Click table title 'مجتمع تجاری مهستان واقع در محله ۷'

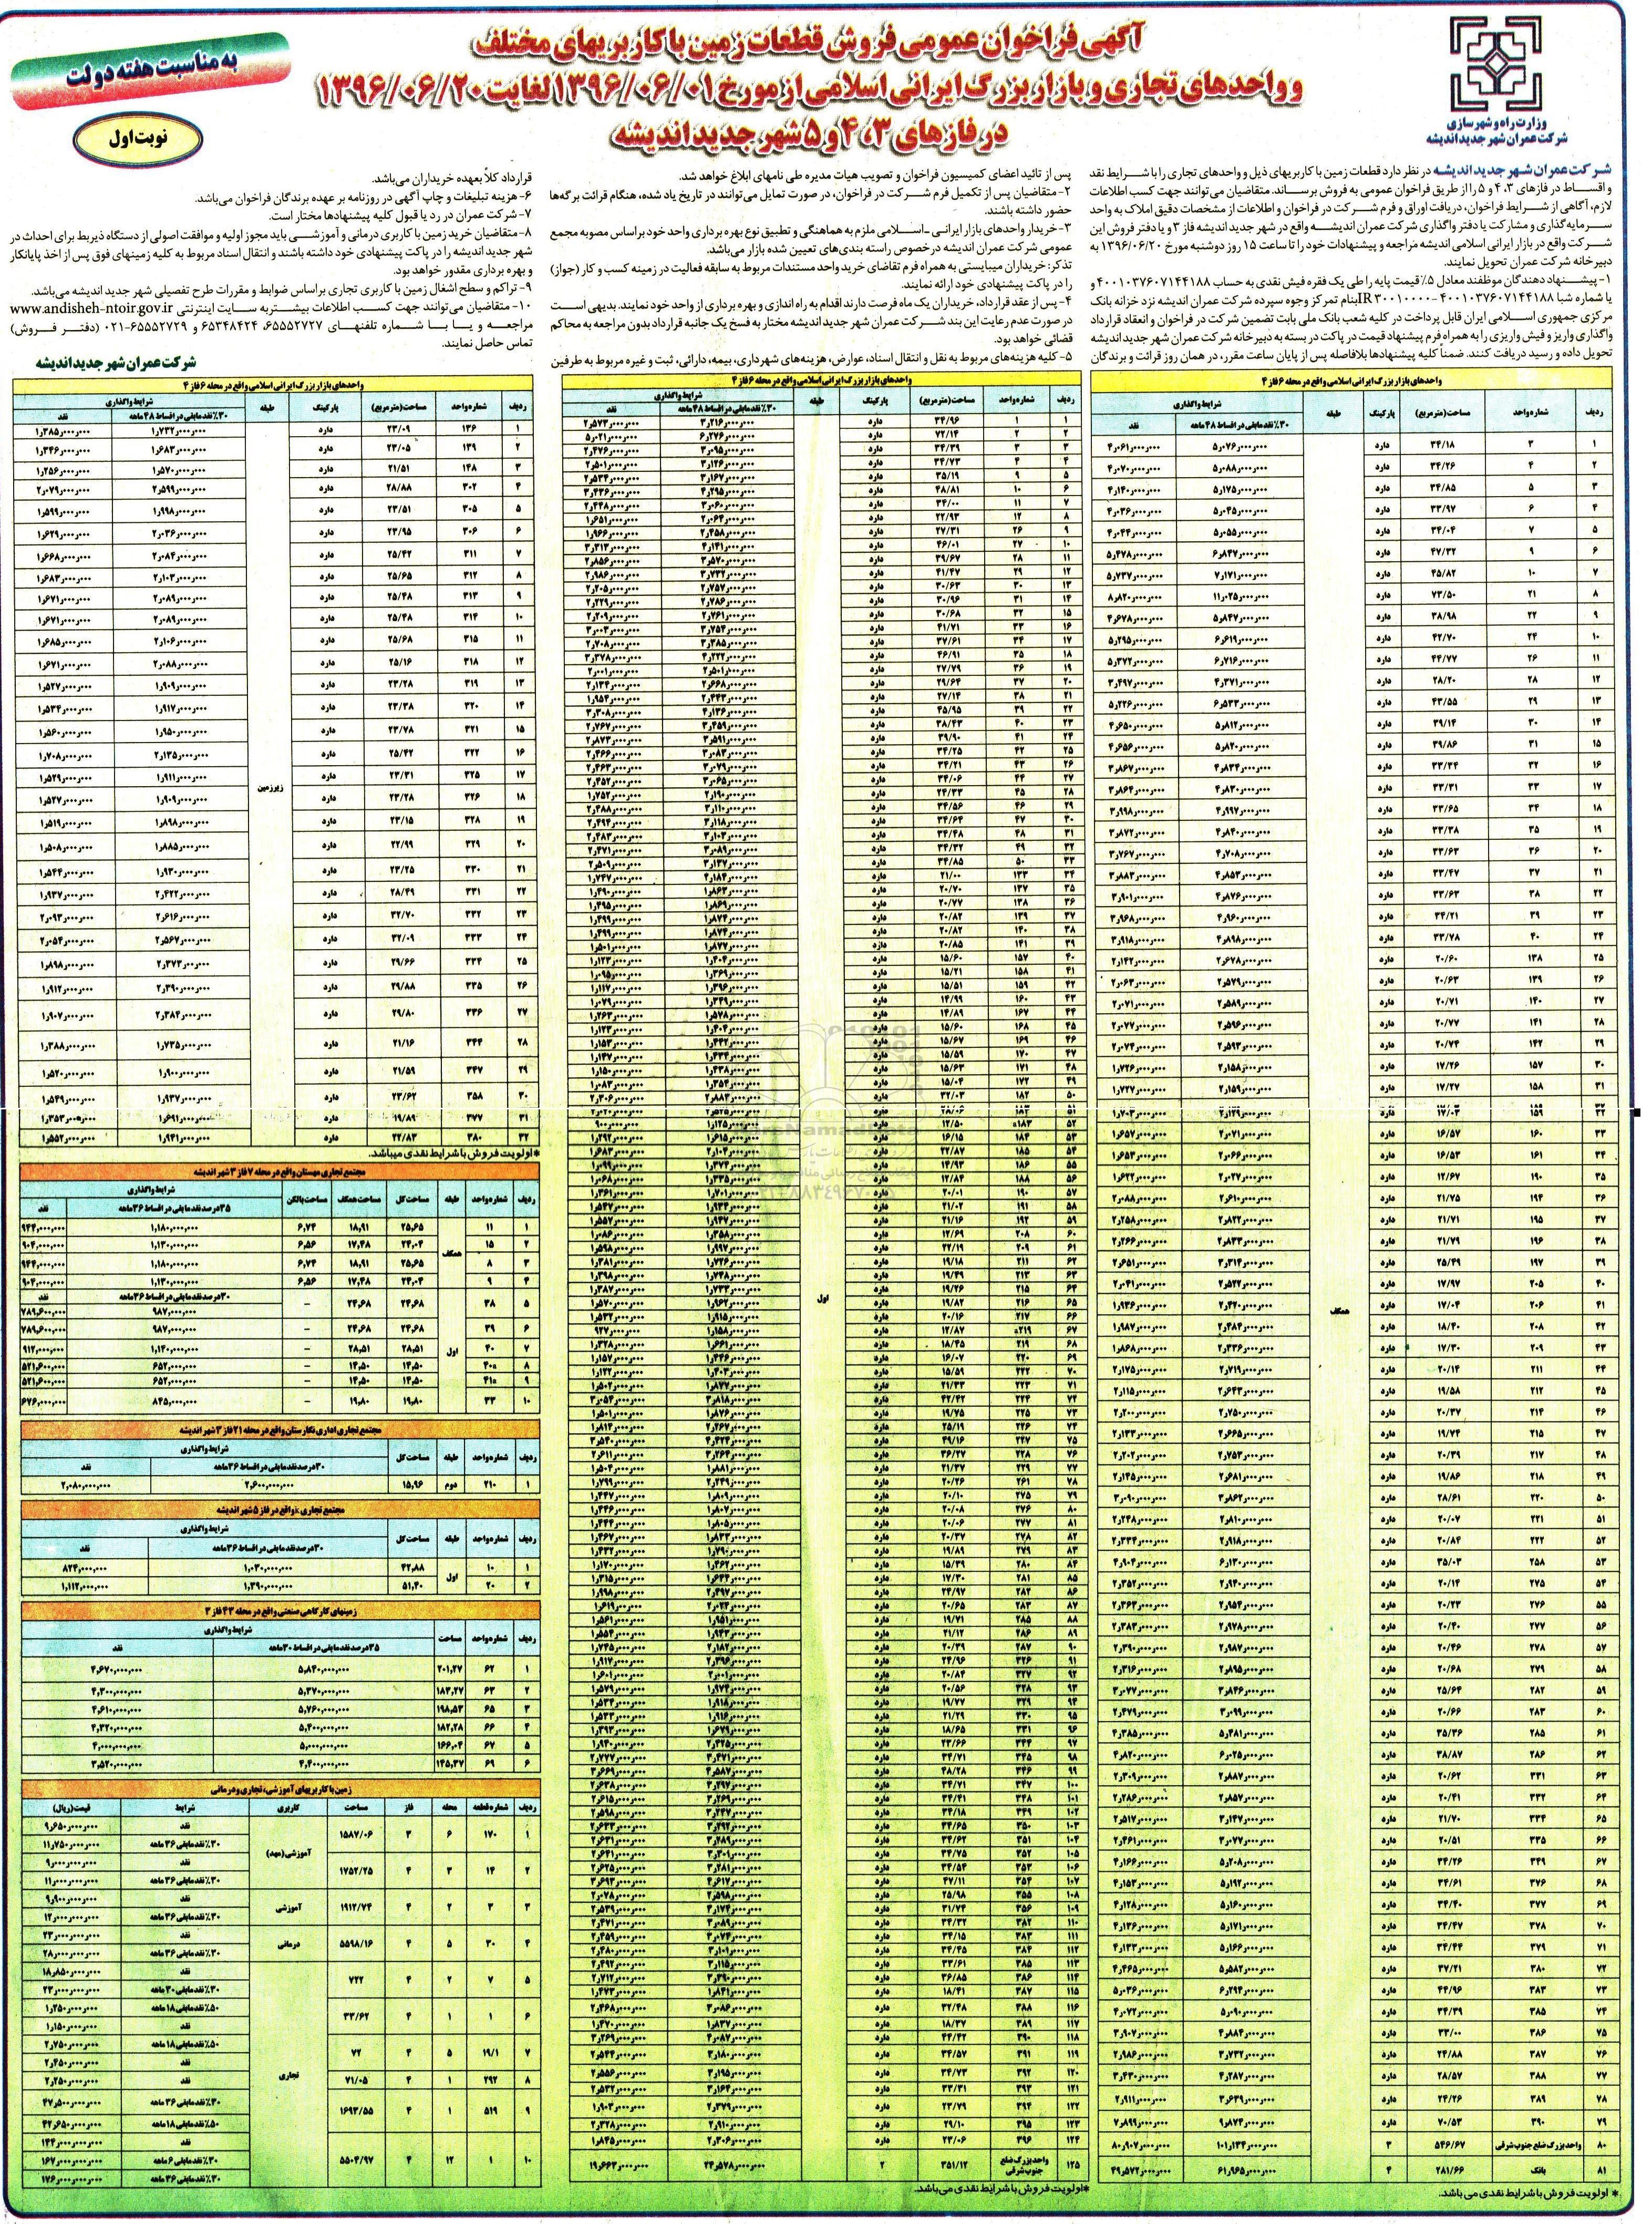pyautogui.click(x=280, y=1172)
